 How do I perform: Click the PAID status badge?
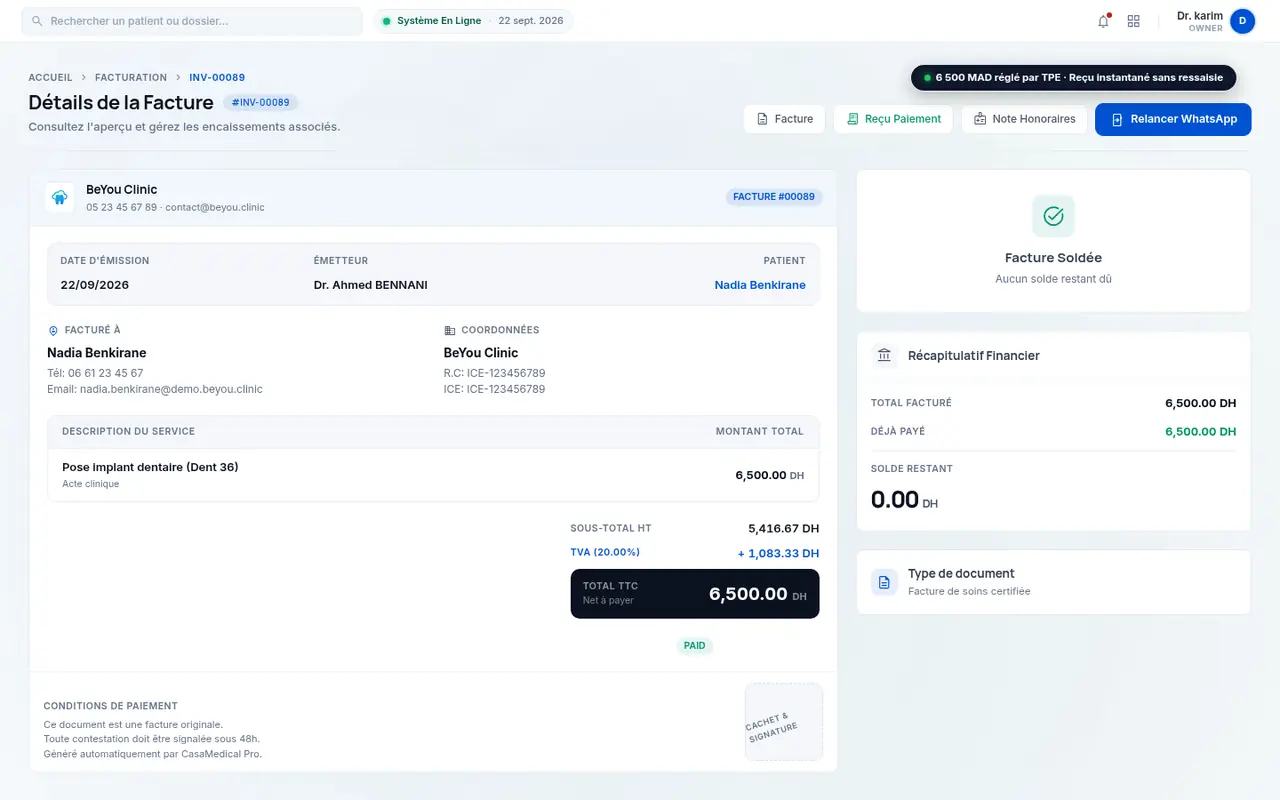[x=695, y=646]
